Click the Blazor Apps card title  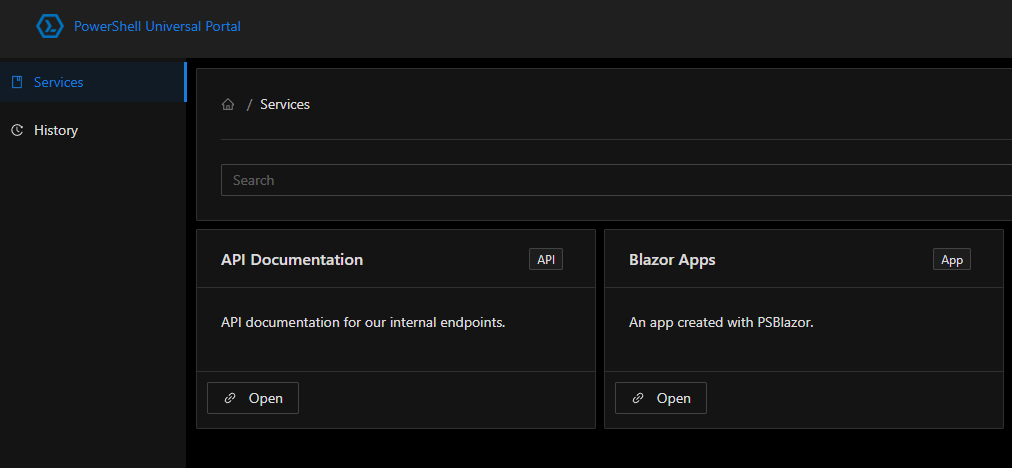672,260
